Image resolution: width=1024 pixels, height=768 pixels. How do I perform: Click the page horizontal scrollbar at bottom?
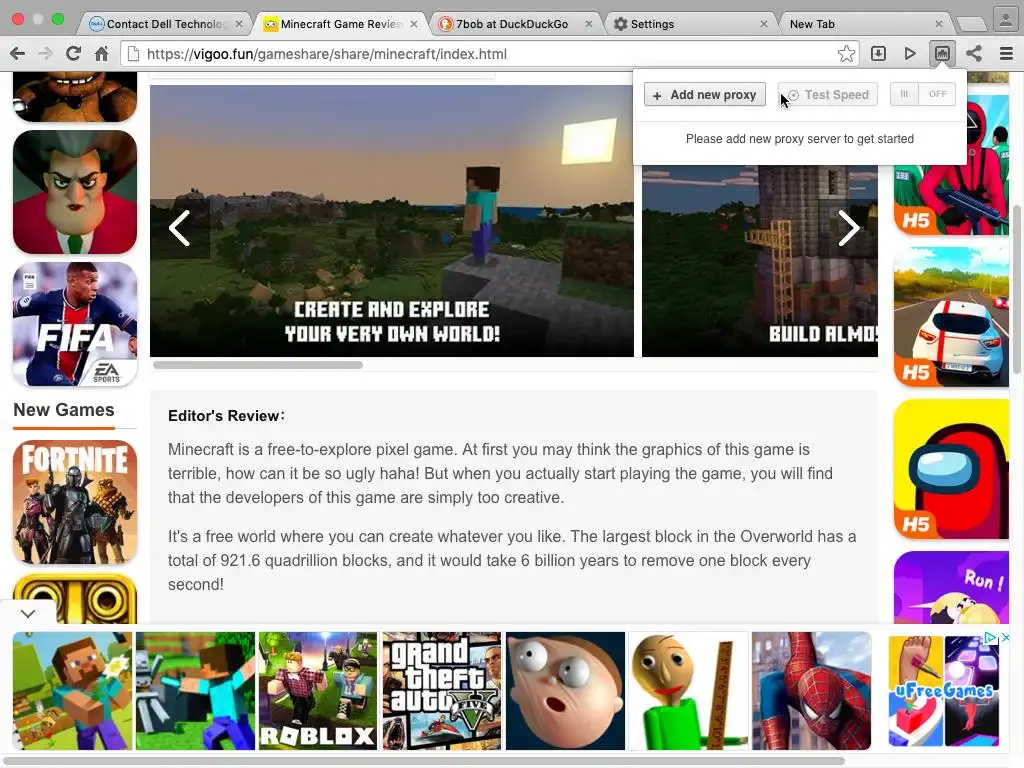pyautogui.click(x=424, y=761)
